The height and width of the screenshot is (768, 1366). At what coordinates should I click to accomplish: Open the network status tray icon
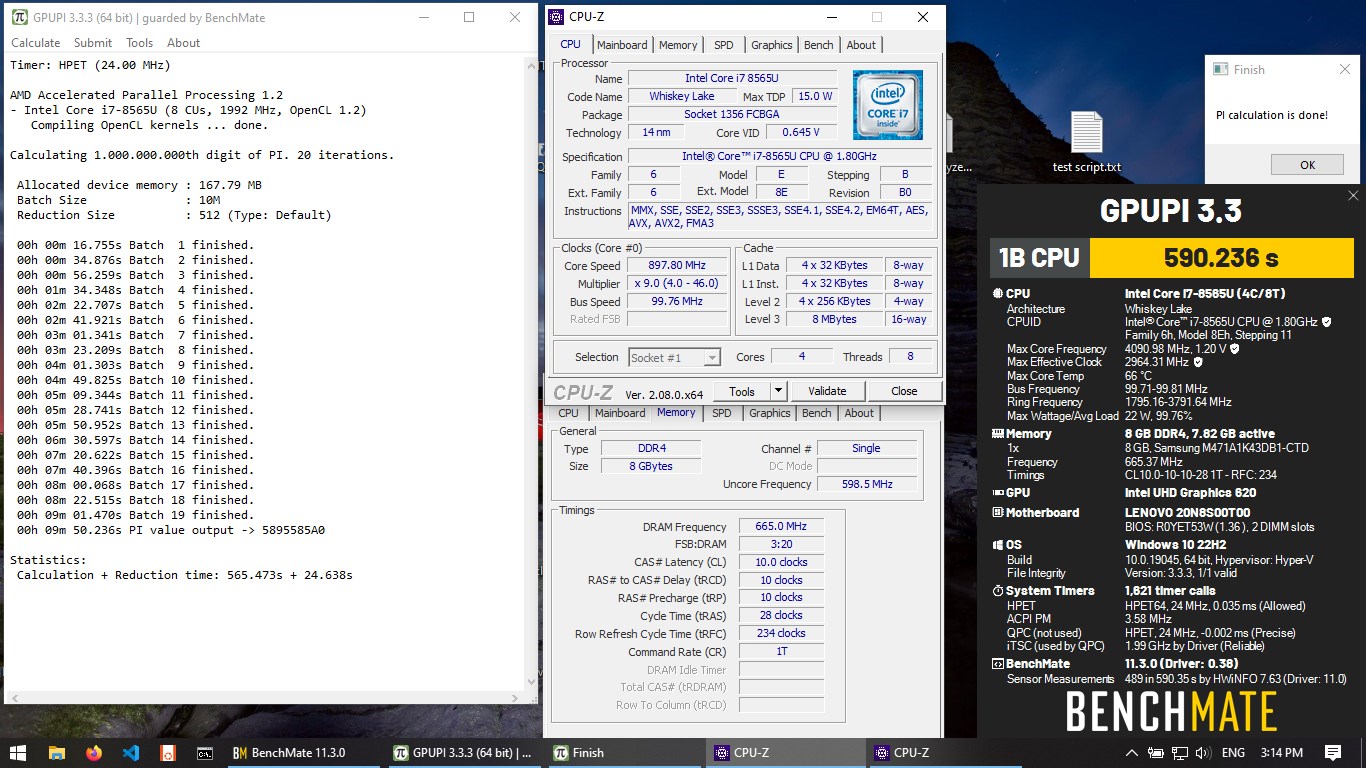[x=1178, y=753]
